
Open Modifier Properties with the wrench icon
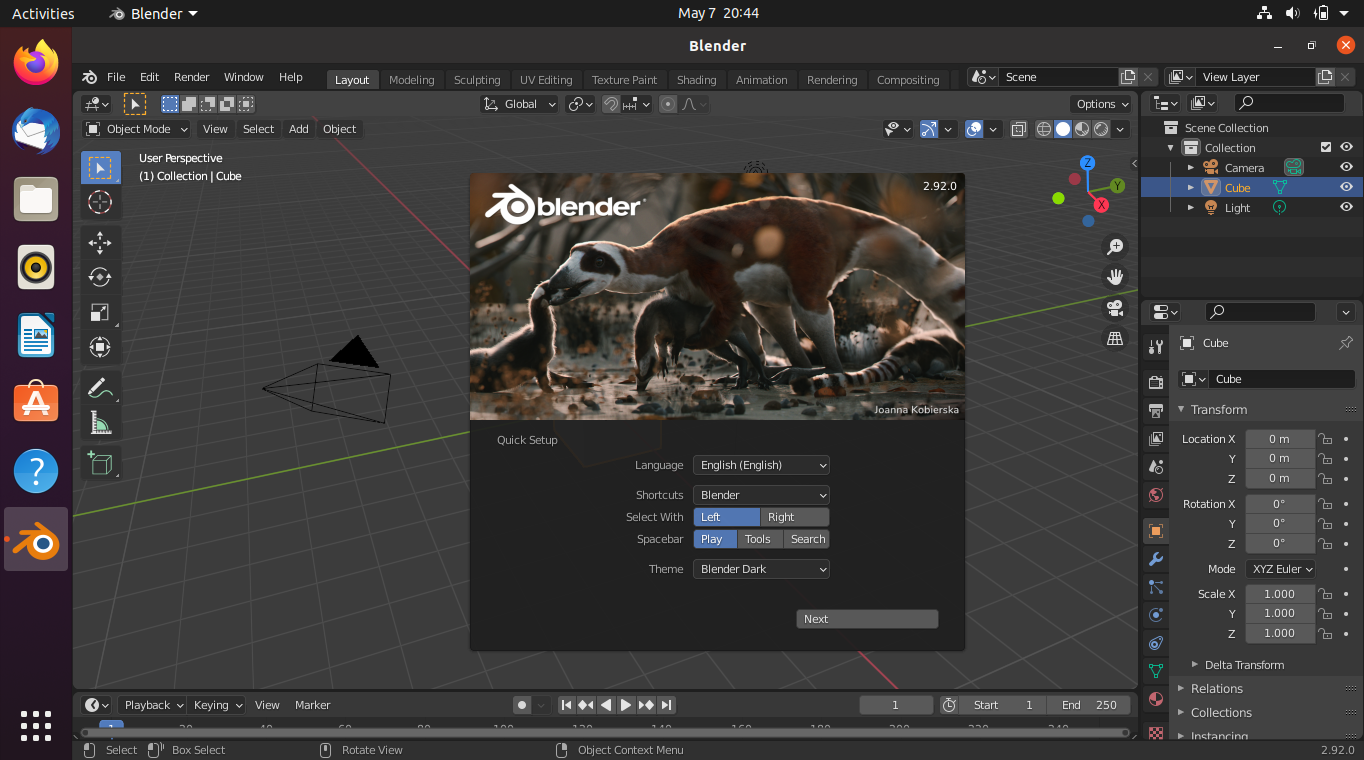(1155, 560)
